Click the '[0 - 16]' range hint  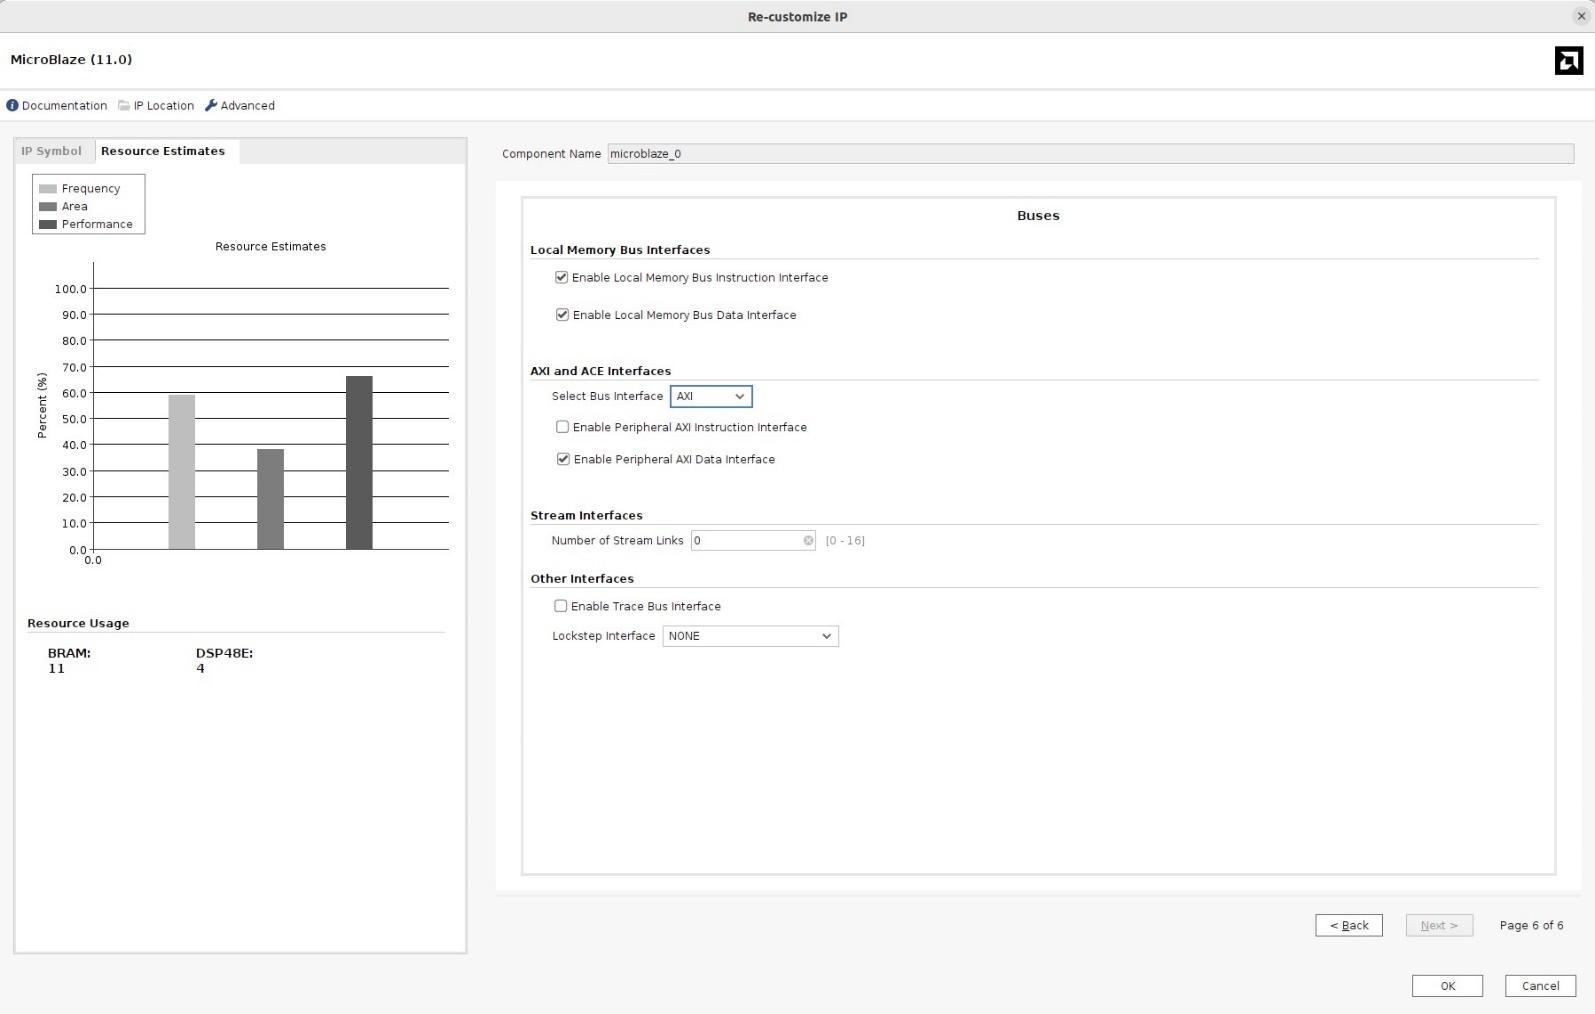point(845,540)
